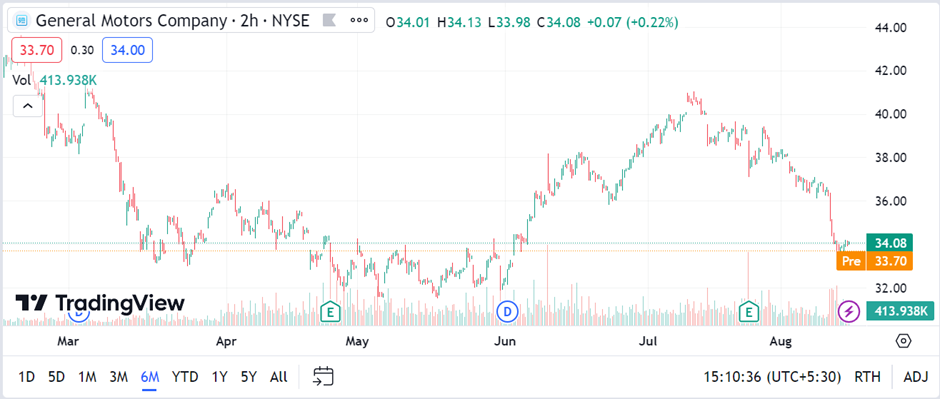Open the three-dot more menu
The height and width of the screenshot is (399, 940).
pyautogui.click(x=358, y=20)
